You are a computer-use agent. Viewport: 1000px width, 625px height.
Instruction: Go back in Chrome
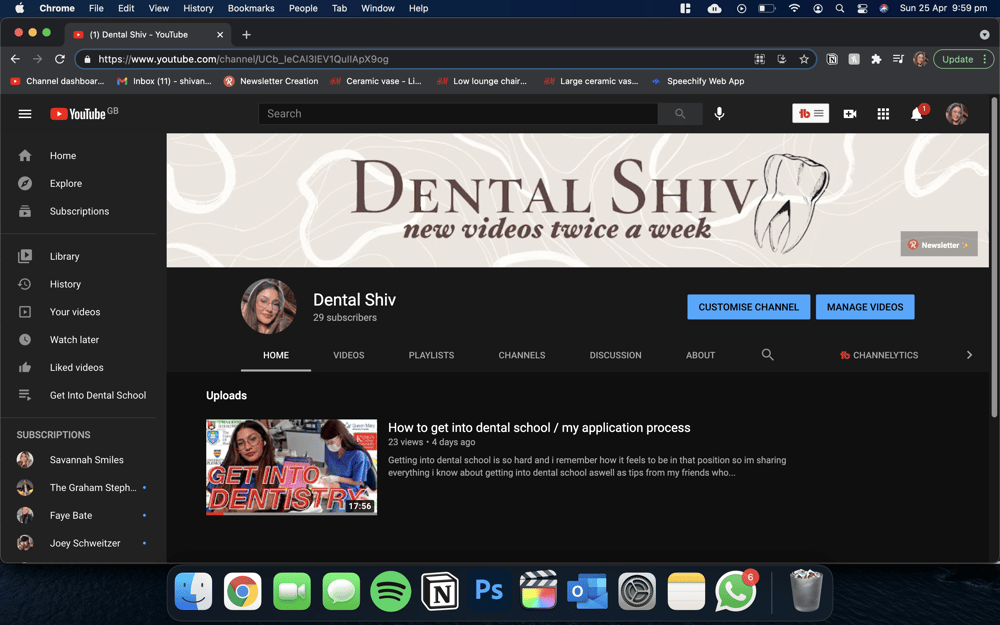pos(15,59)
